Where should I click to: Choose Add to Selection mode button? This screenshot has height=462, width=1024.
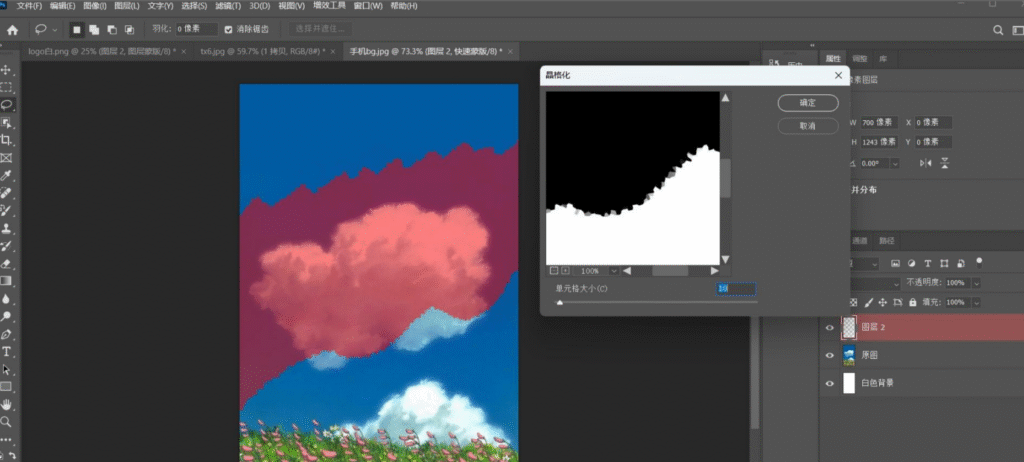(94, 29)
